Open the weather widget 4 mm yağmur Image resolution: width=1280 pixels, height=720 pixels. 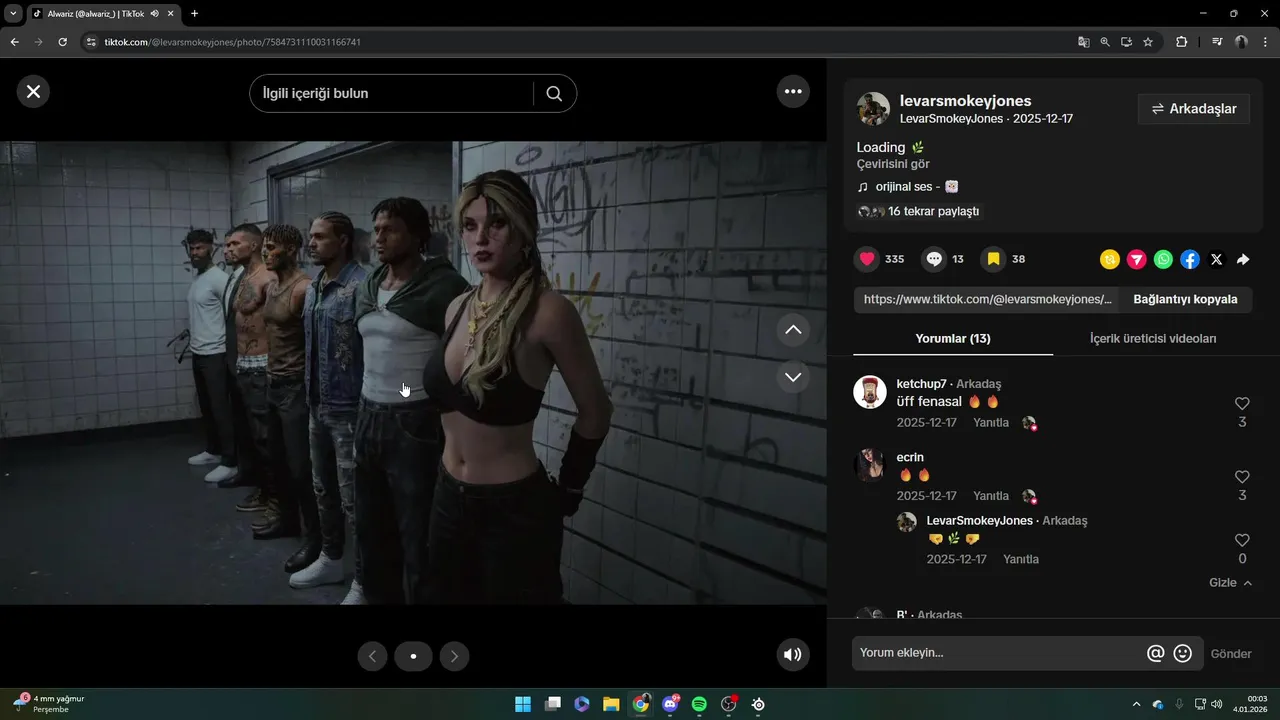coord(50,703)
